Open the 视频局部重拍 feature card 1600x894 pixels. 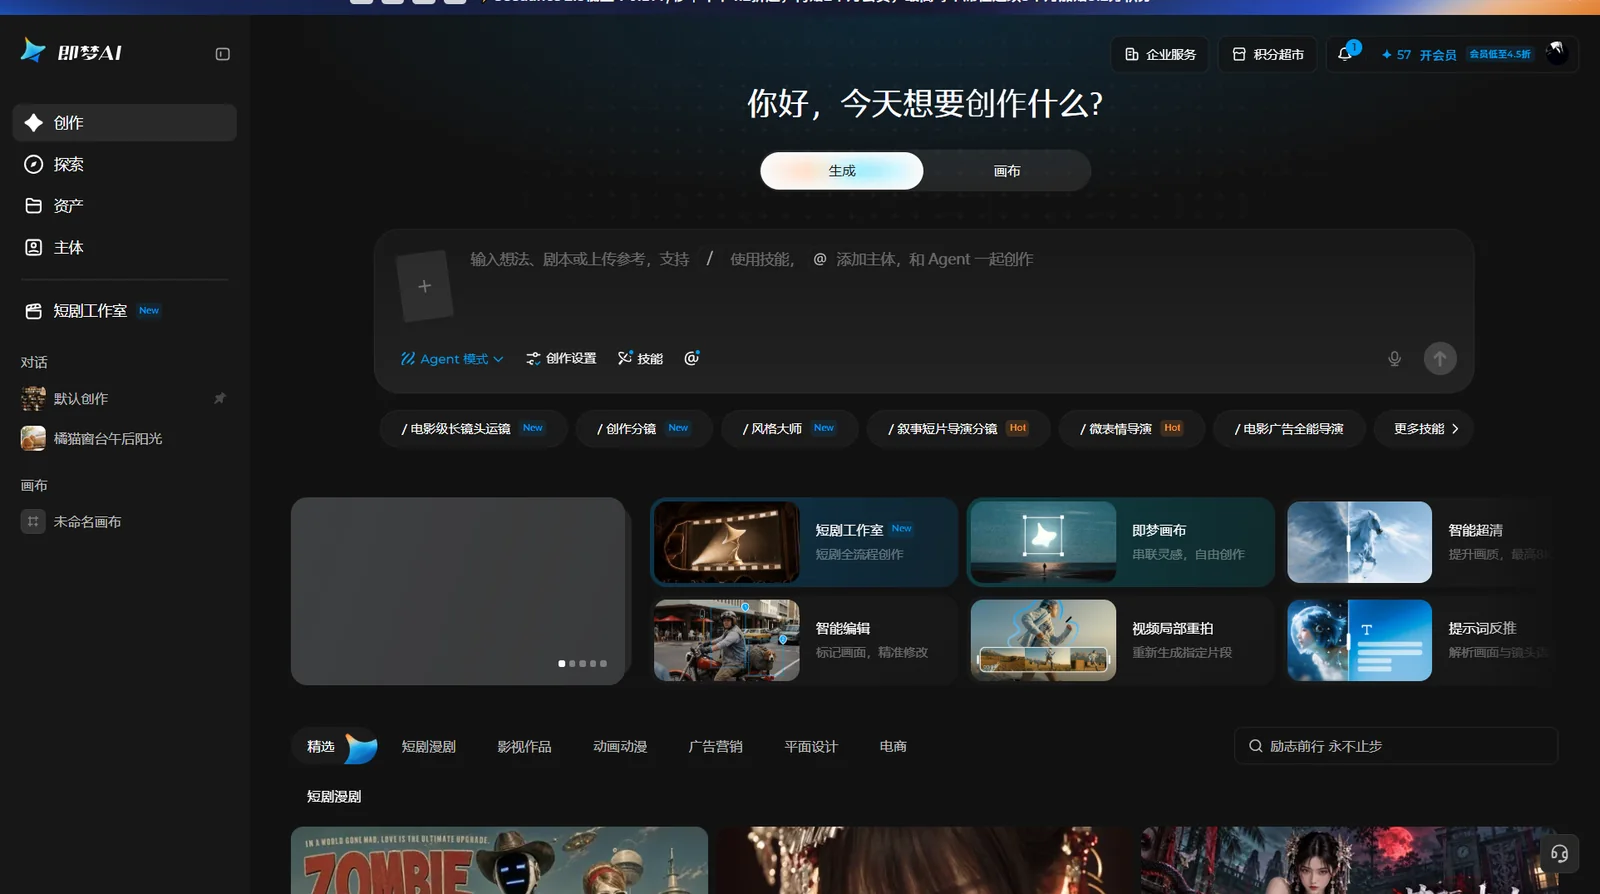pyautogui.click(x=1121, y=640)
